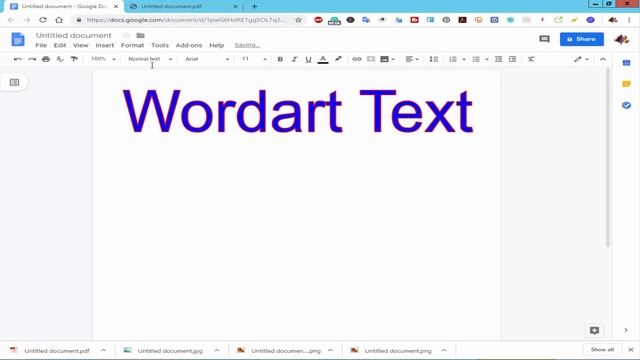Screen dimensions: 640x360
Task: Open the Calendar side panel icon
Action: click(627, 63)
